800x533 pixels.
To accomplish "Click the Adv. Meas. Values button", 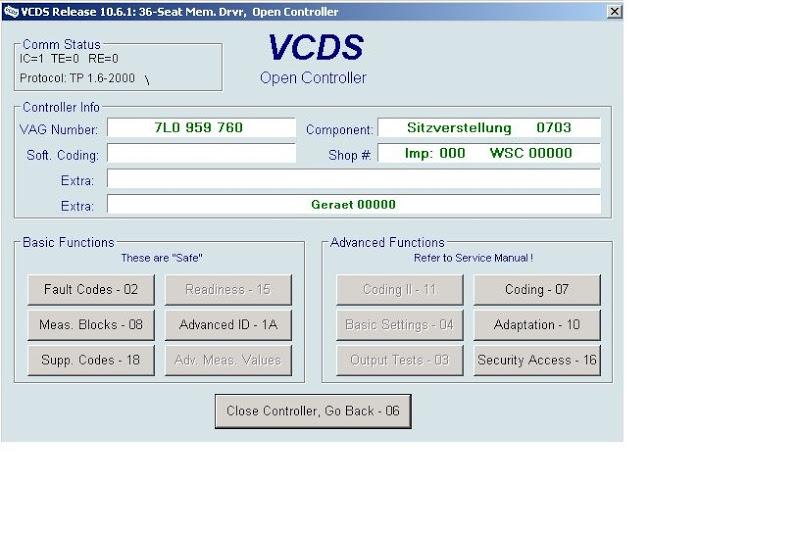I will coord(228,360).
